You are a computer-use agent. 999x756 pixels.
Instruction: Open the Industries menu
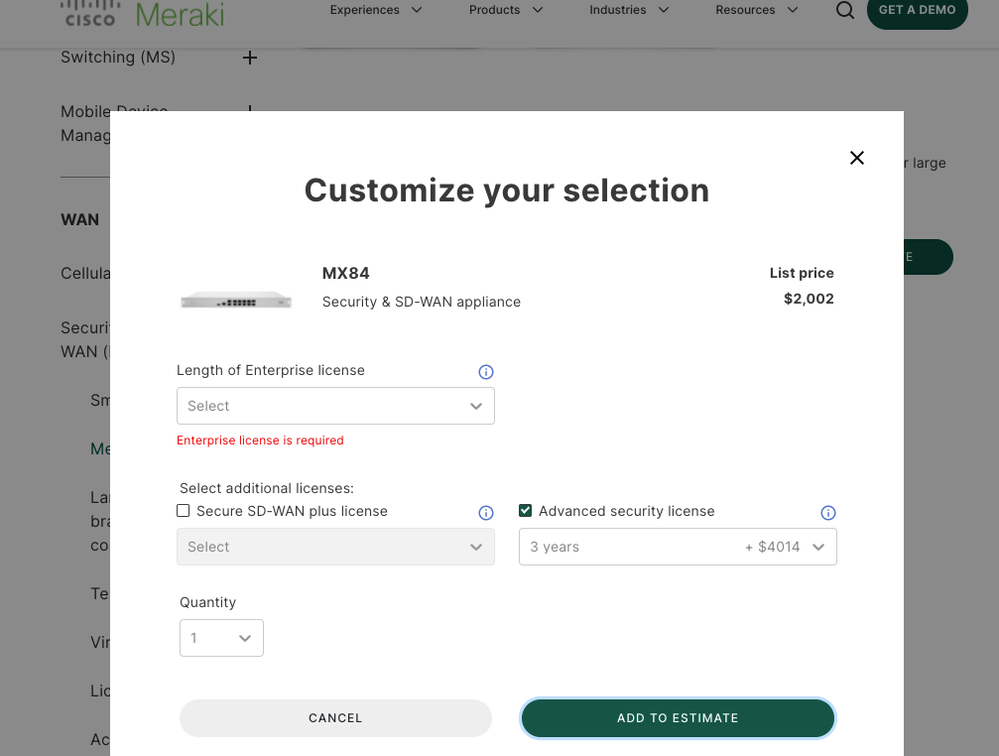[x=629, y=10]
